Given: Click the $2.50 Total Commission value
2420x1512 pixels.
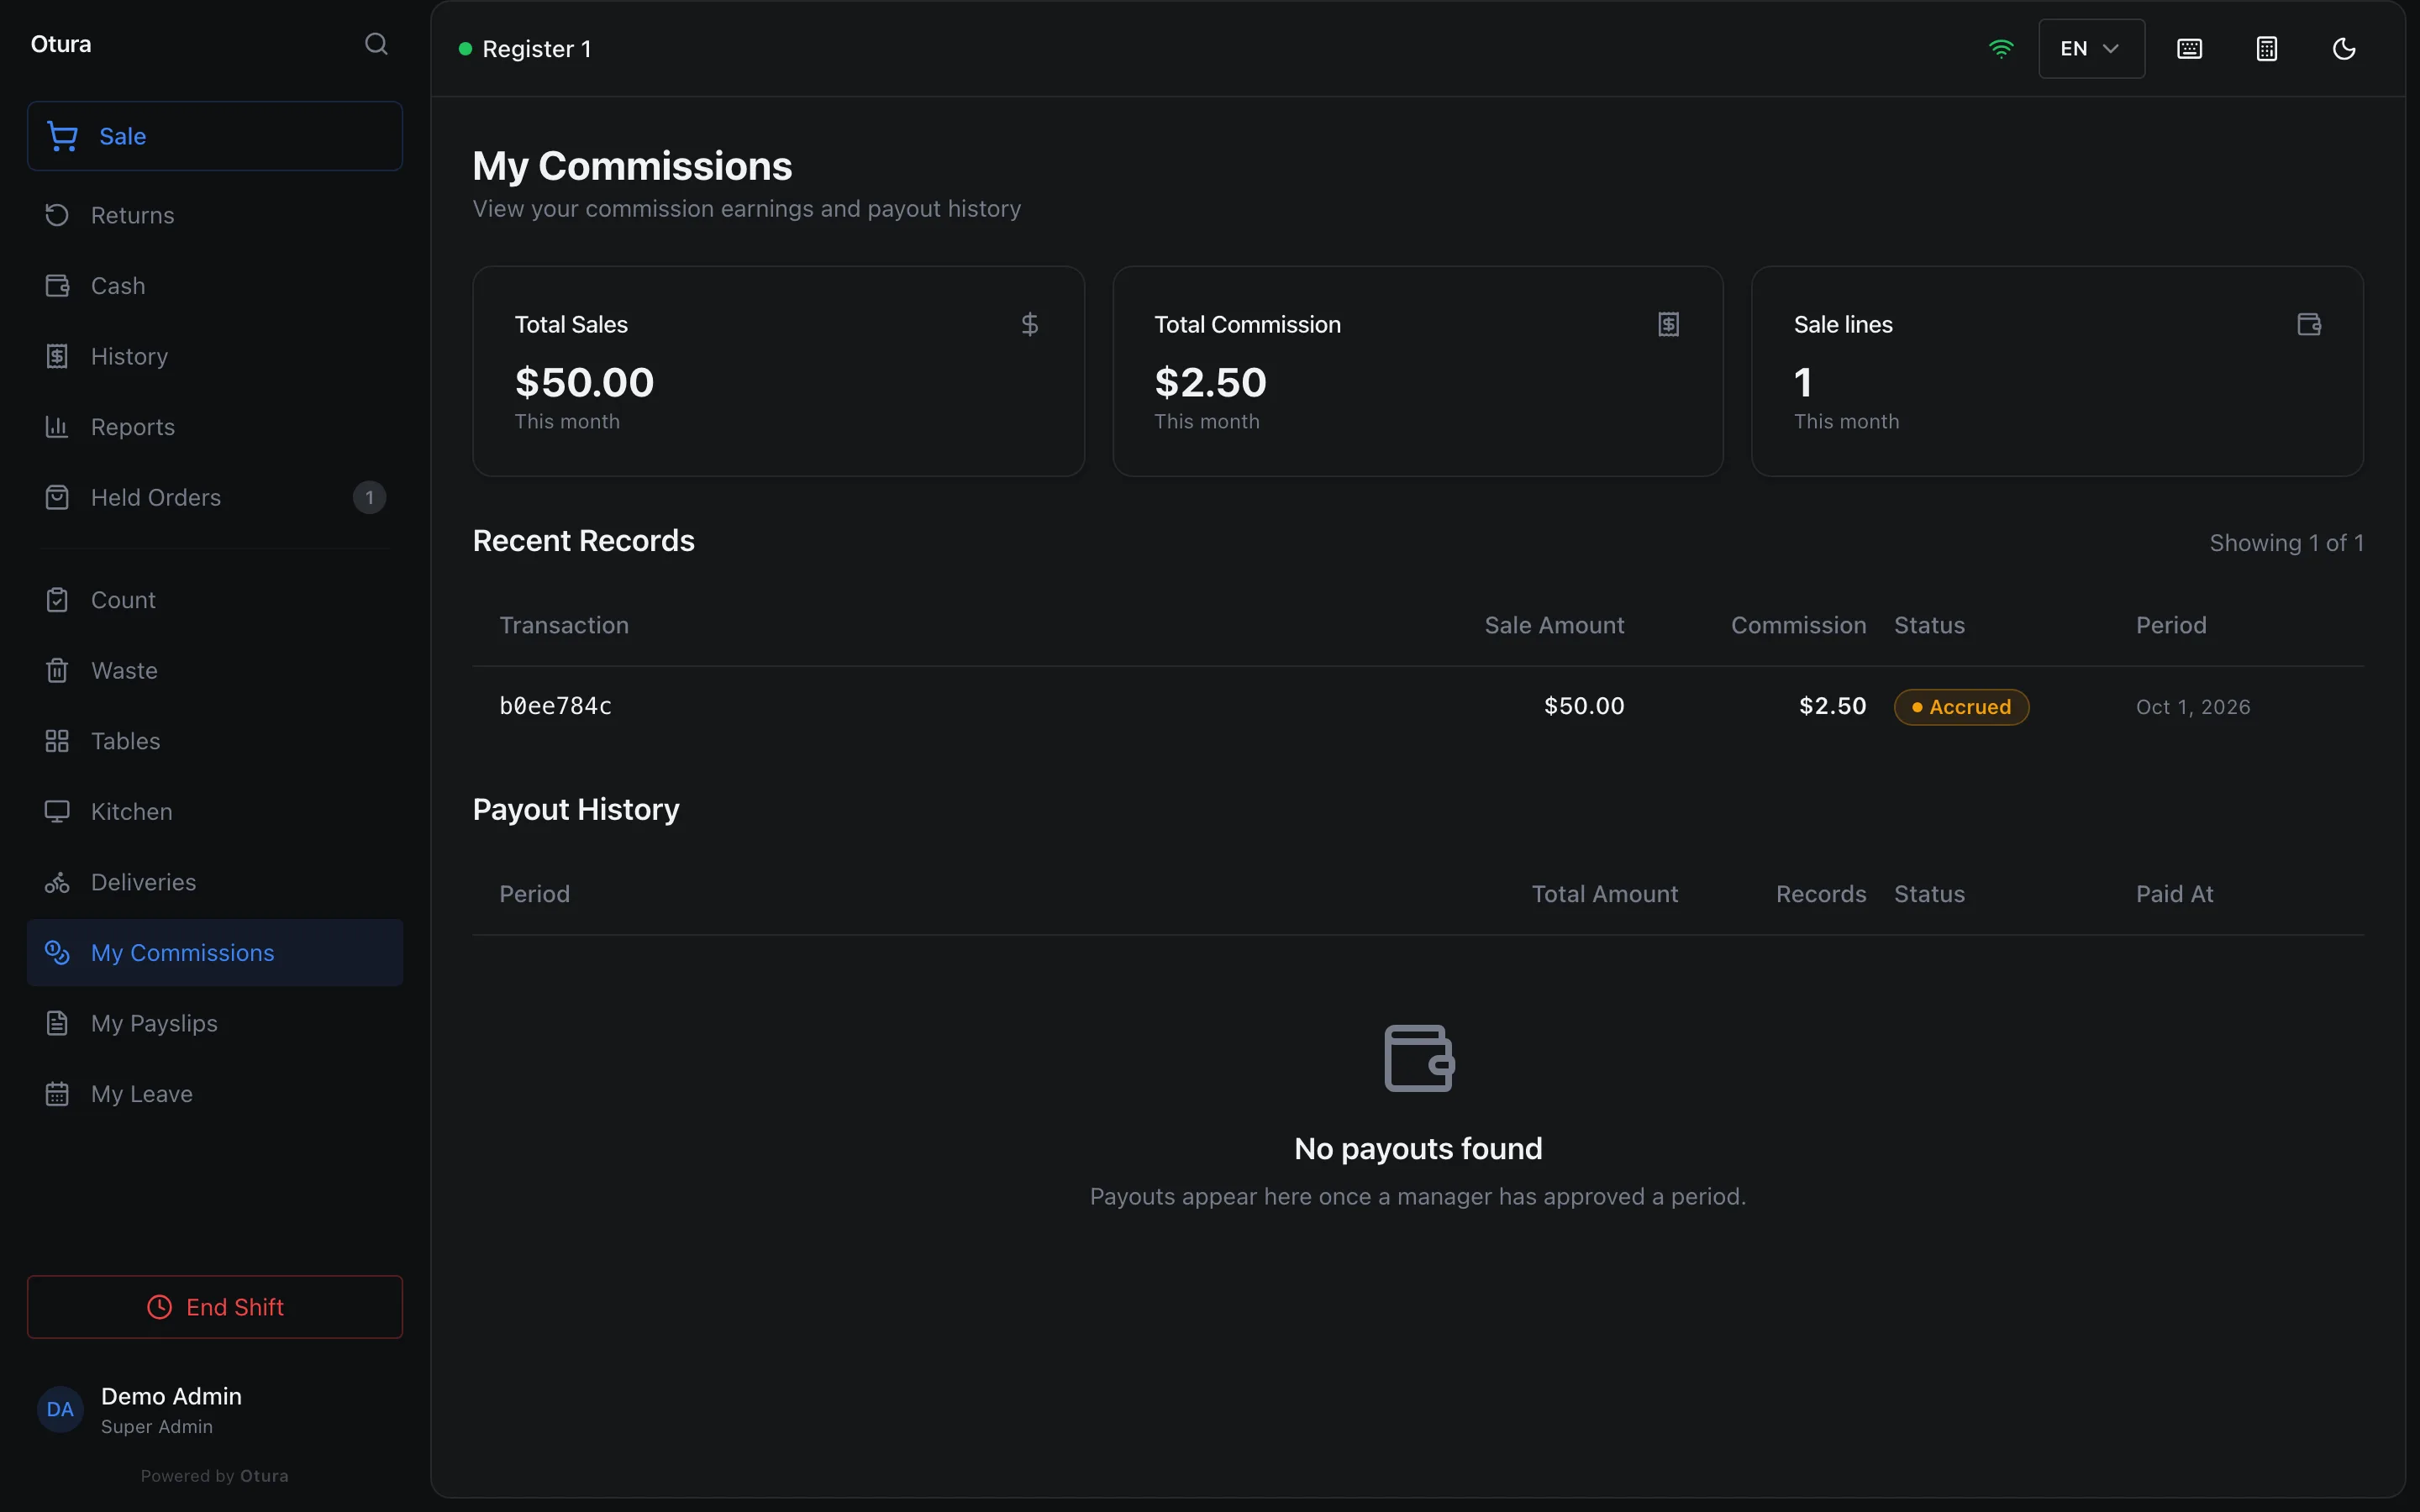Looking at the screenshot, I should click(1210, 382).
